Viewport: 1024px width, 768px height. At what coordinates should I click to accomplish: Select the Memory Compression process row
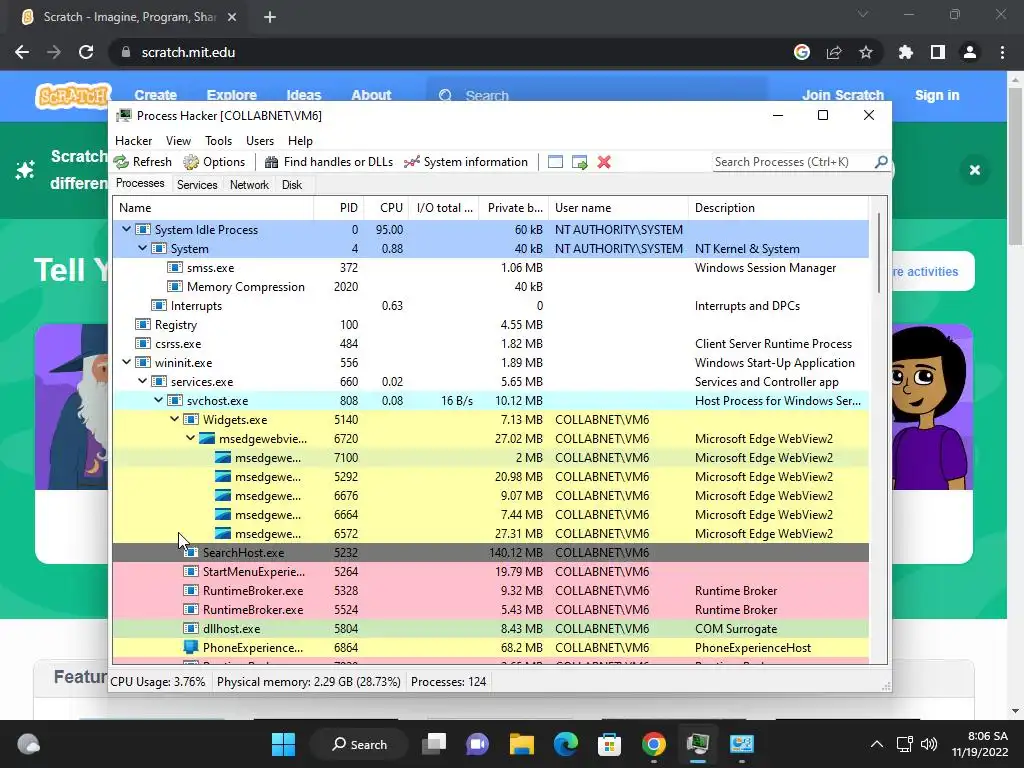[x=490, y=287]
